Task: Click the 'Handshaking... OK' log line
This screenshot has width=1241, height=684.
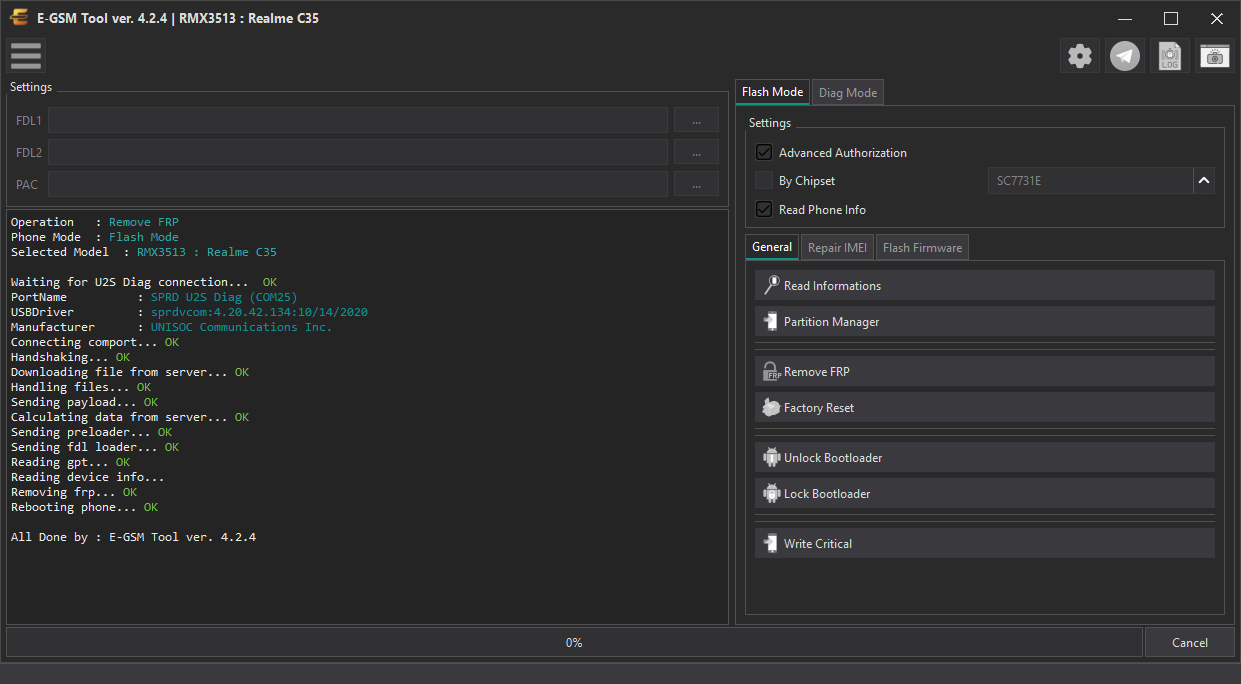Action: pyautogui.click(x=70, y=357)
